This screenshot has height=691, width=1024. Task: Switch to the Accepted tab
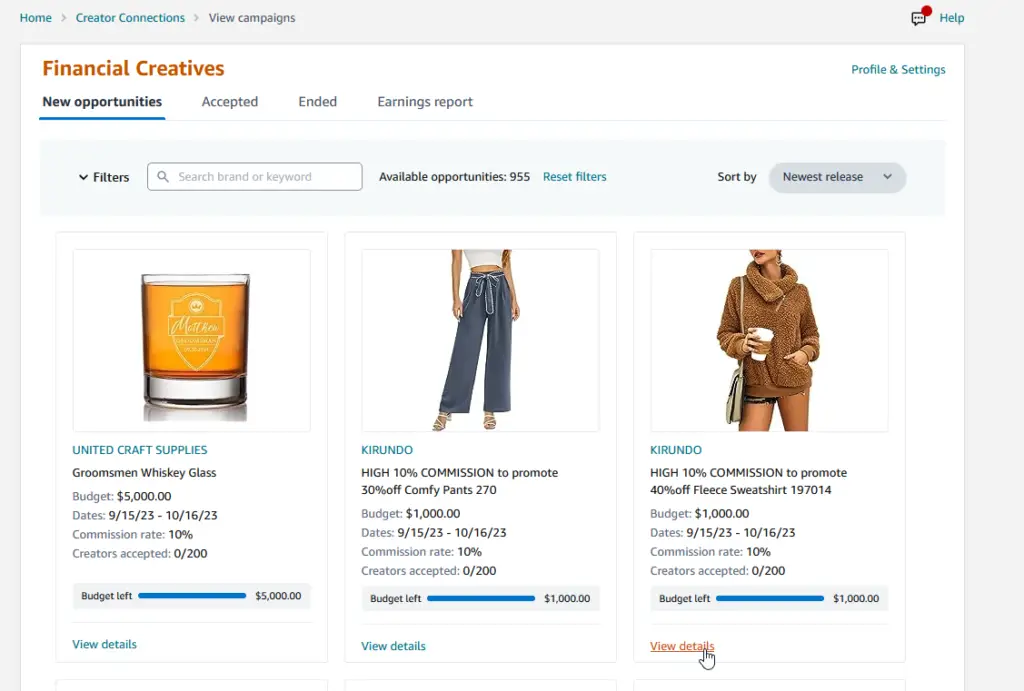(x=230, y=102)
